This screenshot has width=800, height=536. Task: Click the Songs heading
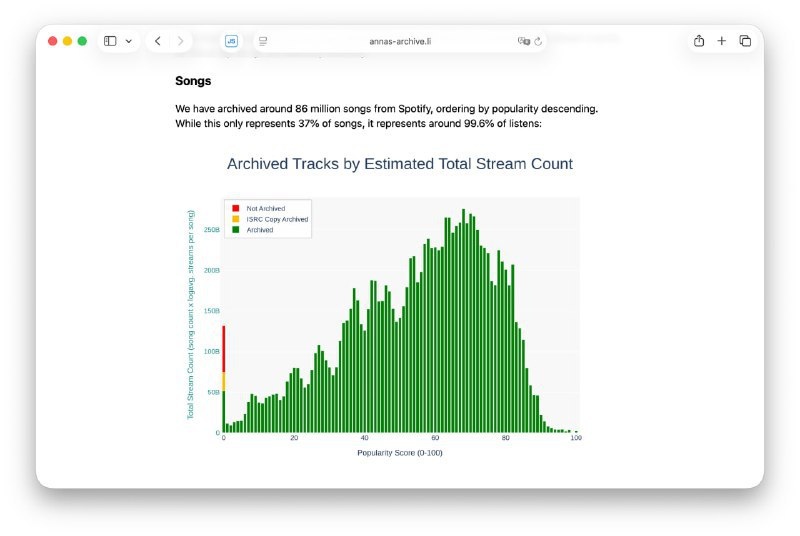click(193, 81)
